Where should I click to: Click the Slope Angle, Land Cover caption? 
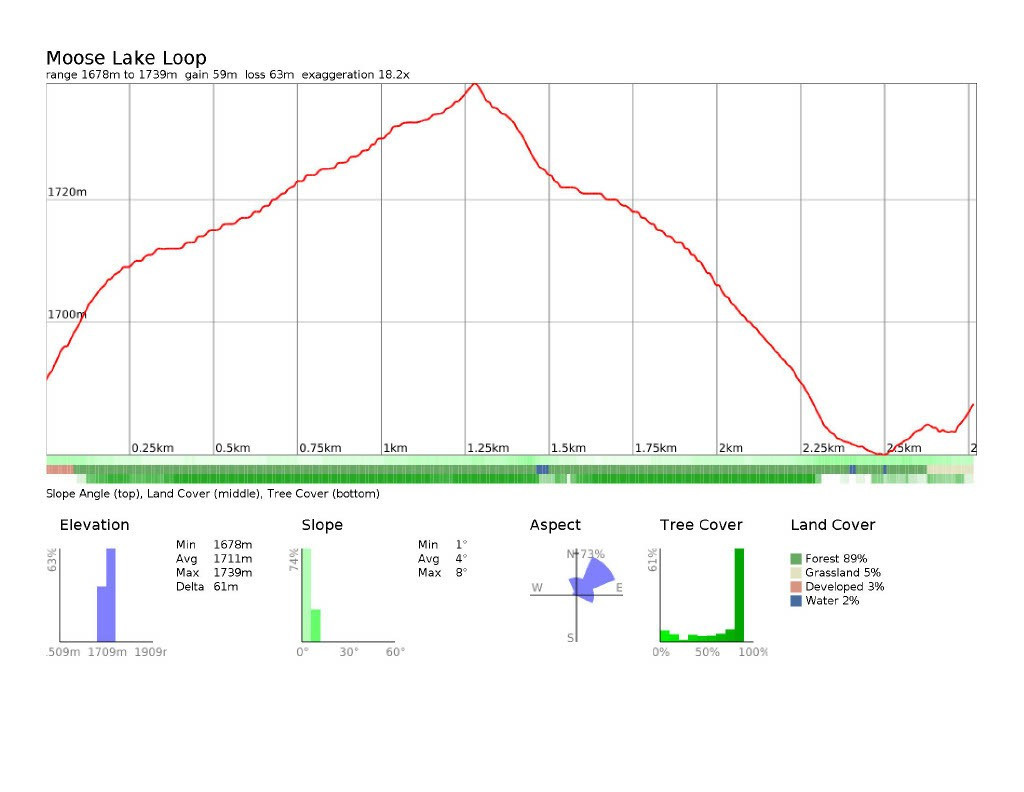pos(213,494)
